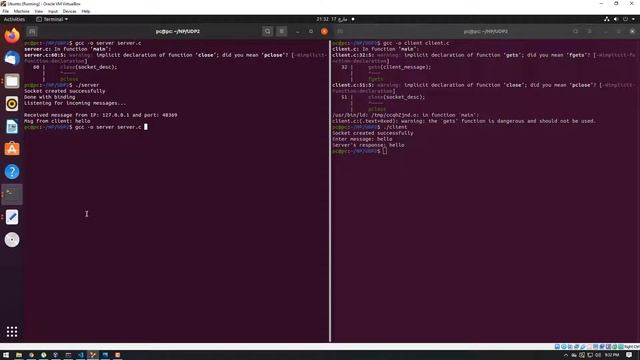This screenshot has width=640, height=360.
Task: Open File Explorer on Windows taskbar
Action: click(19, 355)
